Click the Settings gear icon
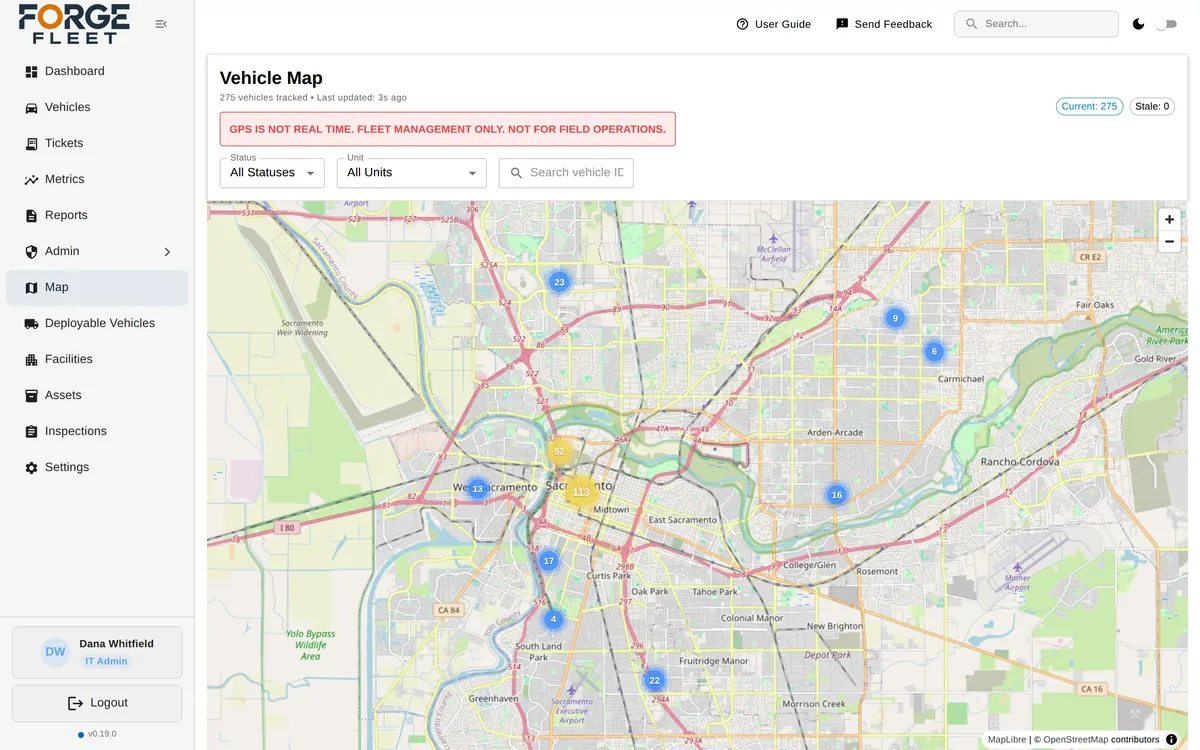The image size is (1200, 750). click(31, 468)
